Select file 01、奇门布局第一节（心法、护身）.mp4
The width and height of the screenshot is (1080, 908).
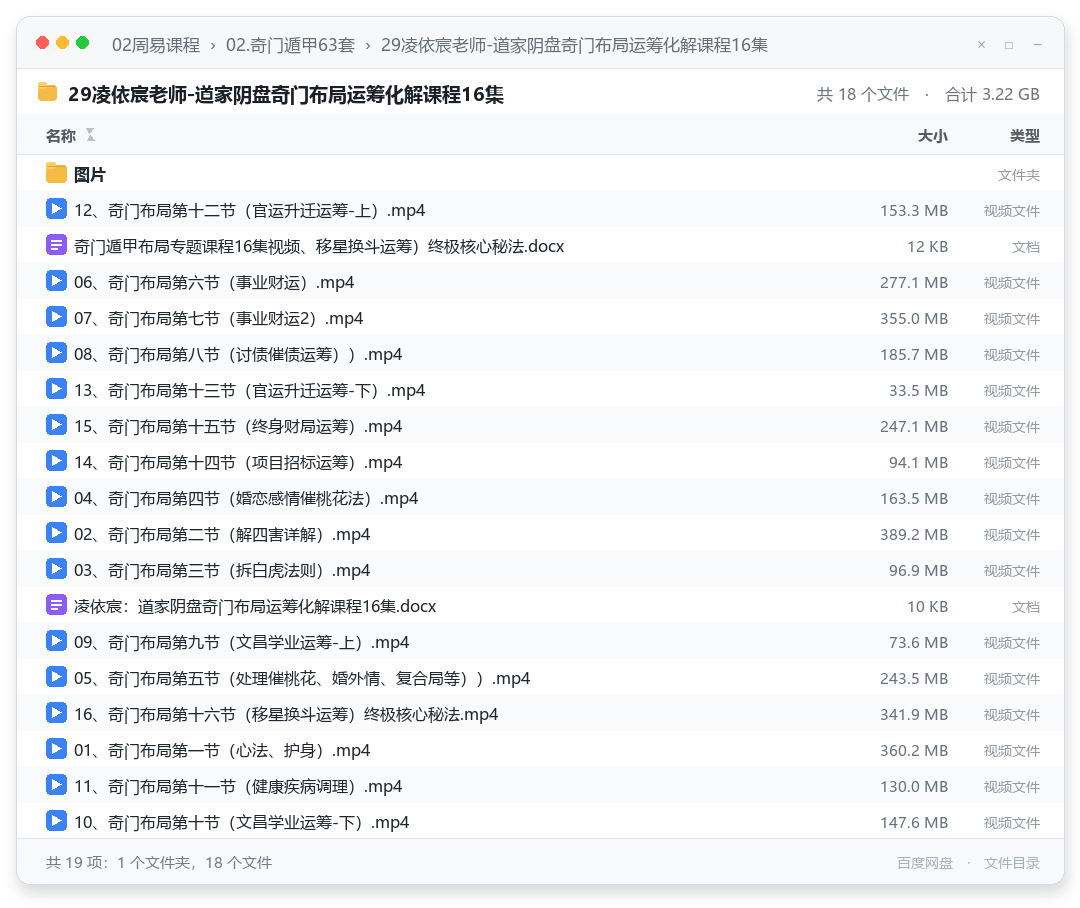click(222, 751)
